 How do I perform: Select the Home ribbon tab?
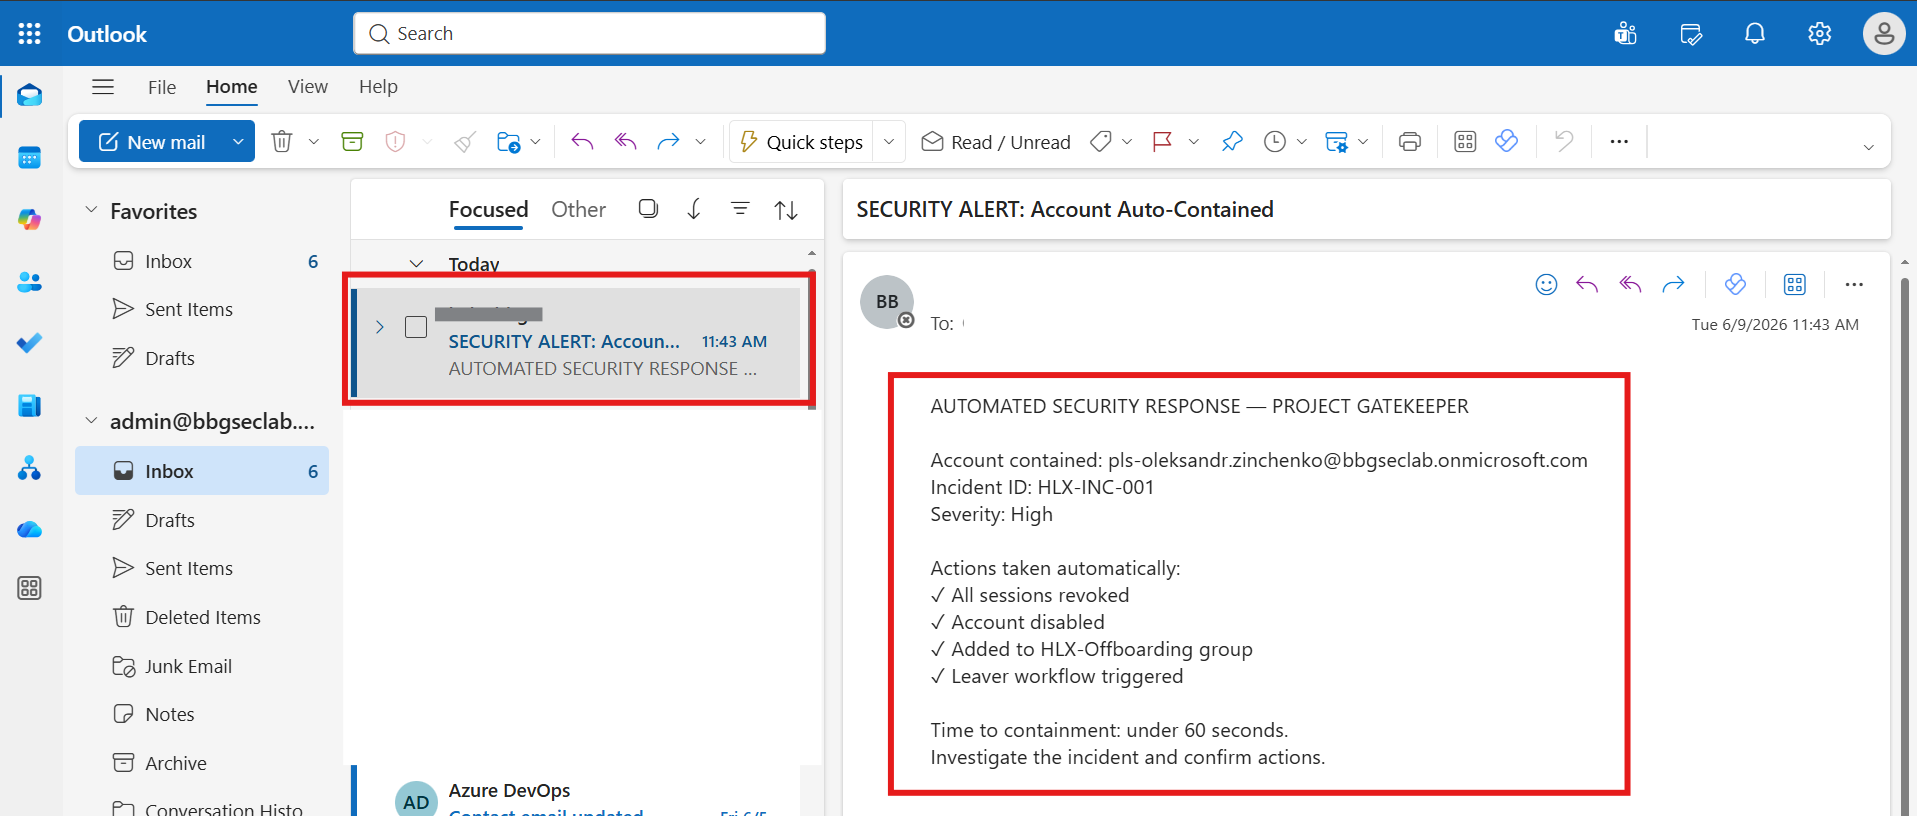232,87
